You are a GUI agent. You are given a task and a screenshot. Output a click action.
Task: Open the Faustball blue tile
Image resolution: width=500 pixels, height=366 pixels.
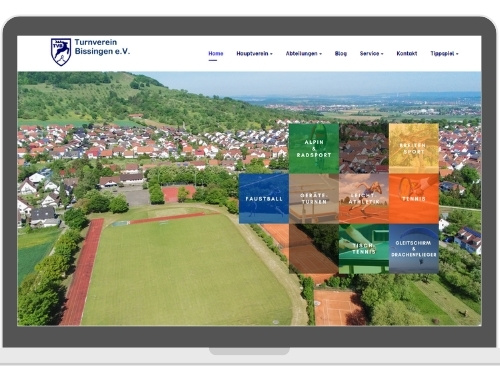pyautogui.click(x=264, y=198)
